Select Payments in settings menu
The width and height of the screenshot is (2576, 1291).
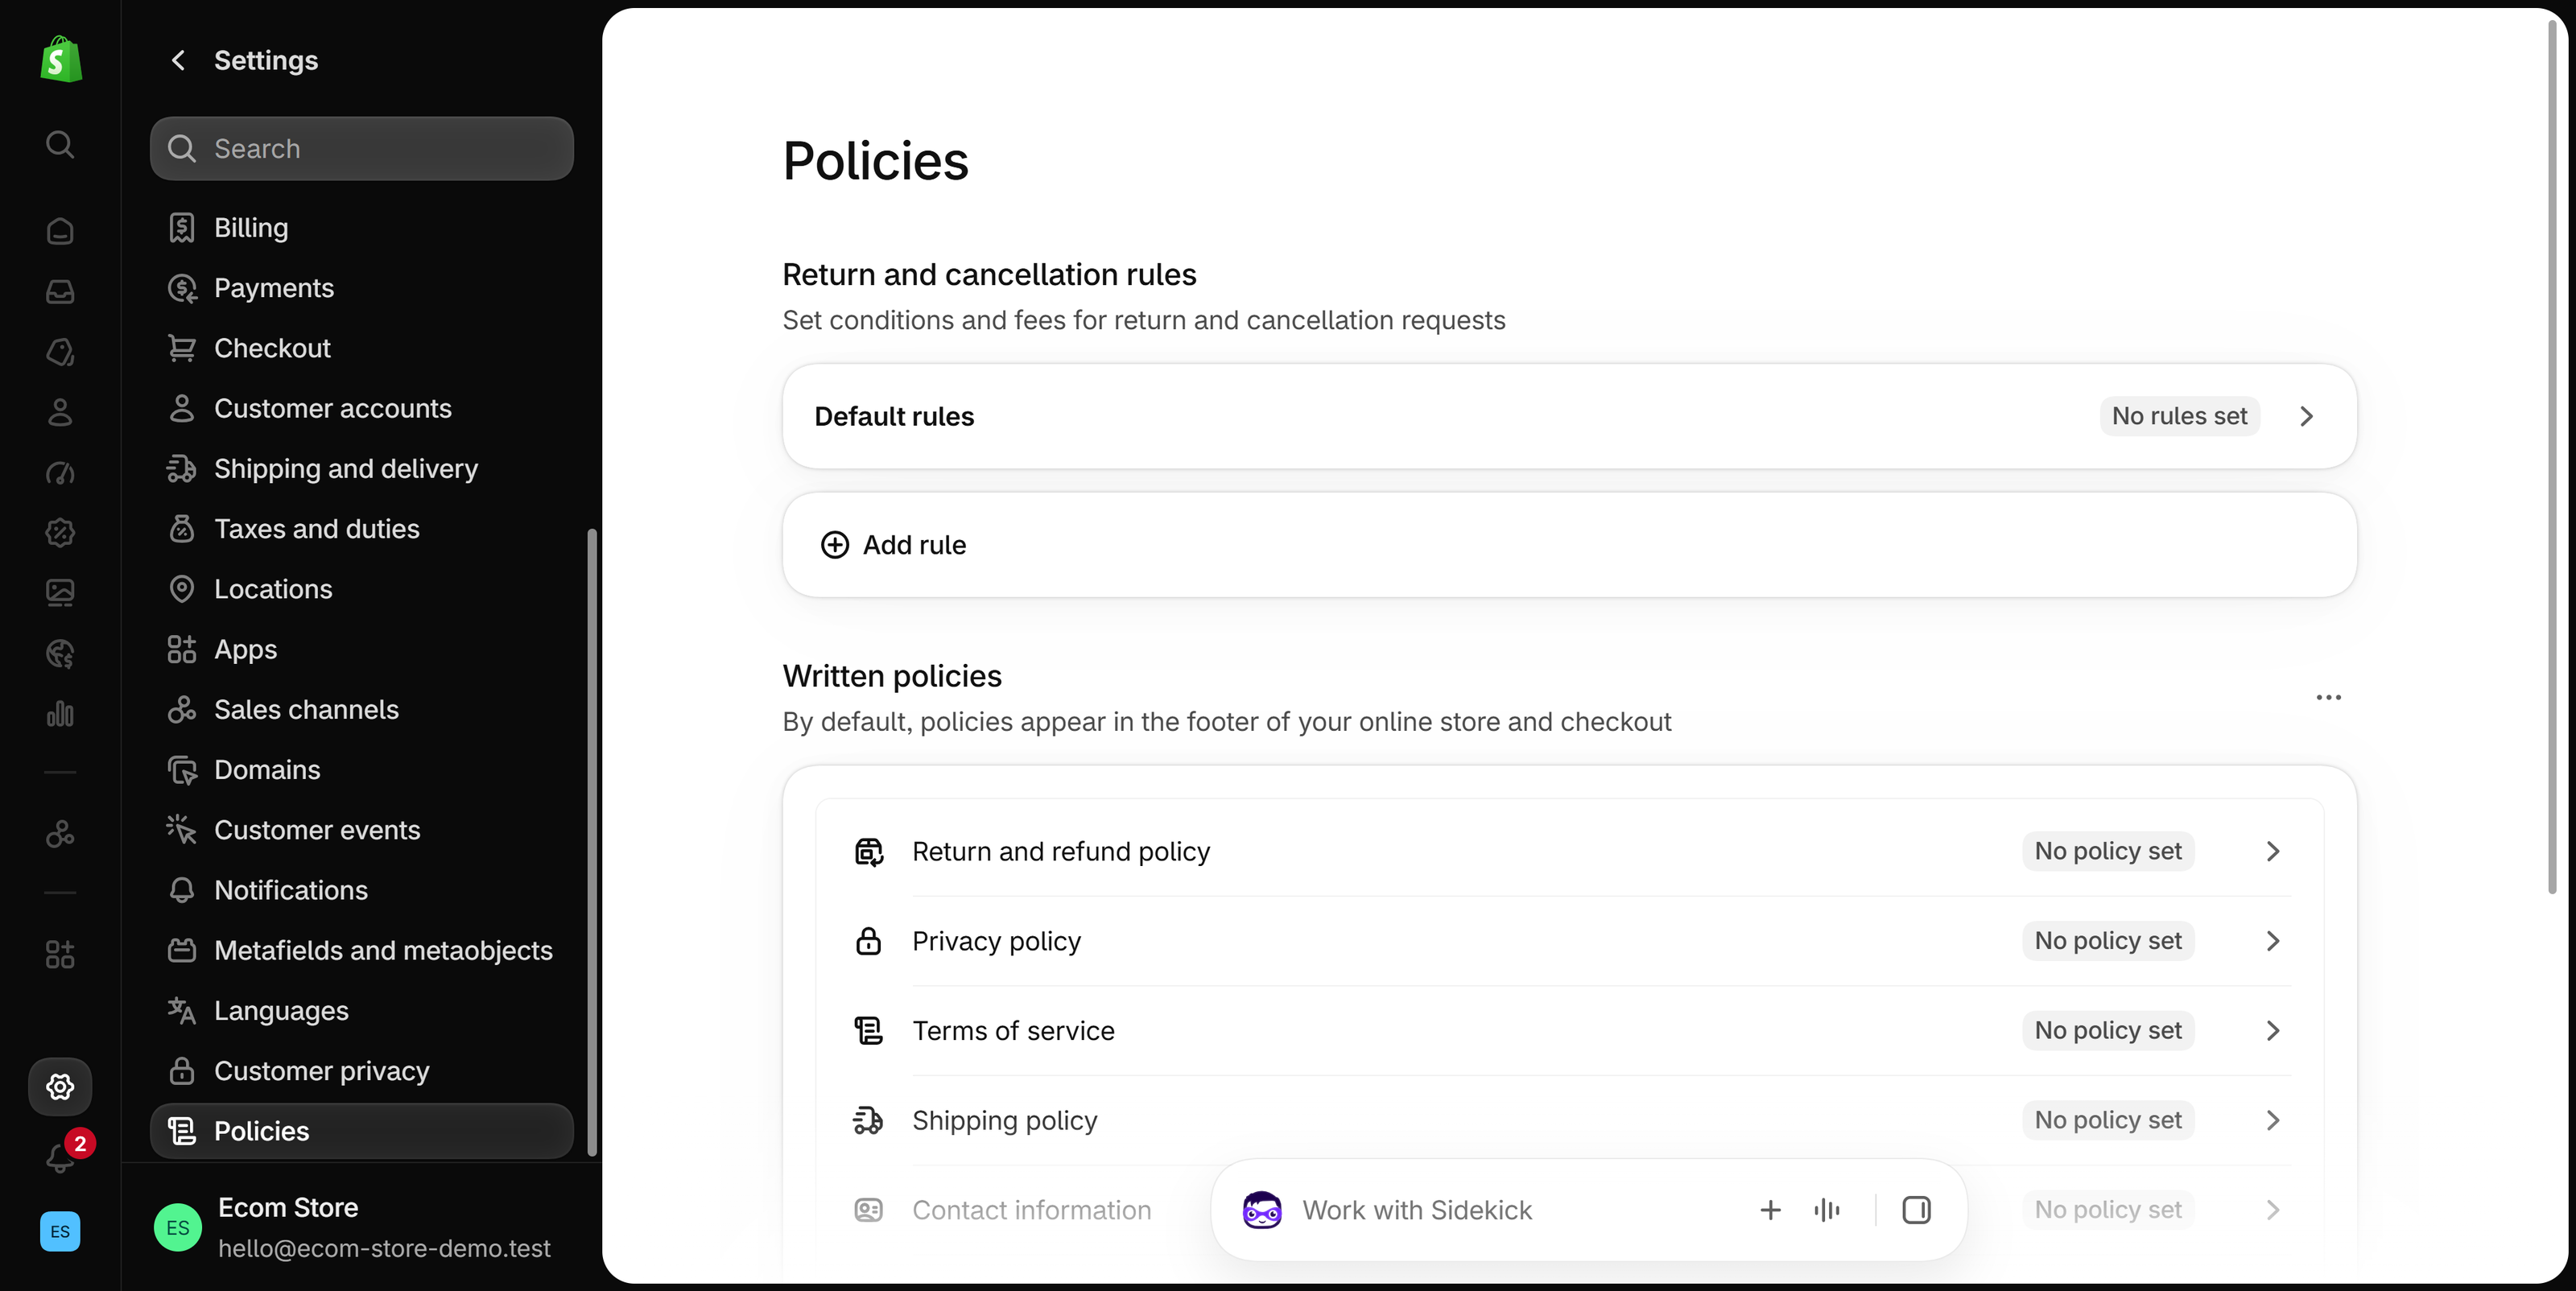[x=362, y=288]
